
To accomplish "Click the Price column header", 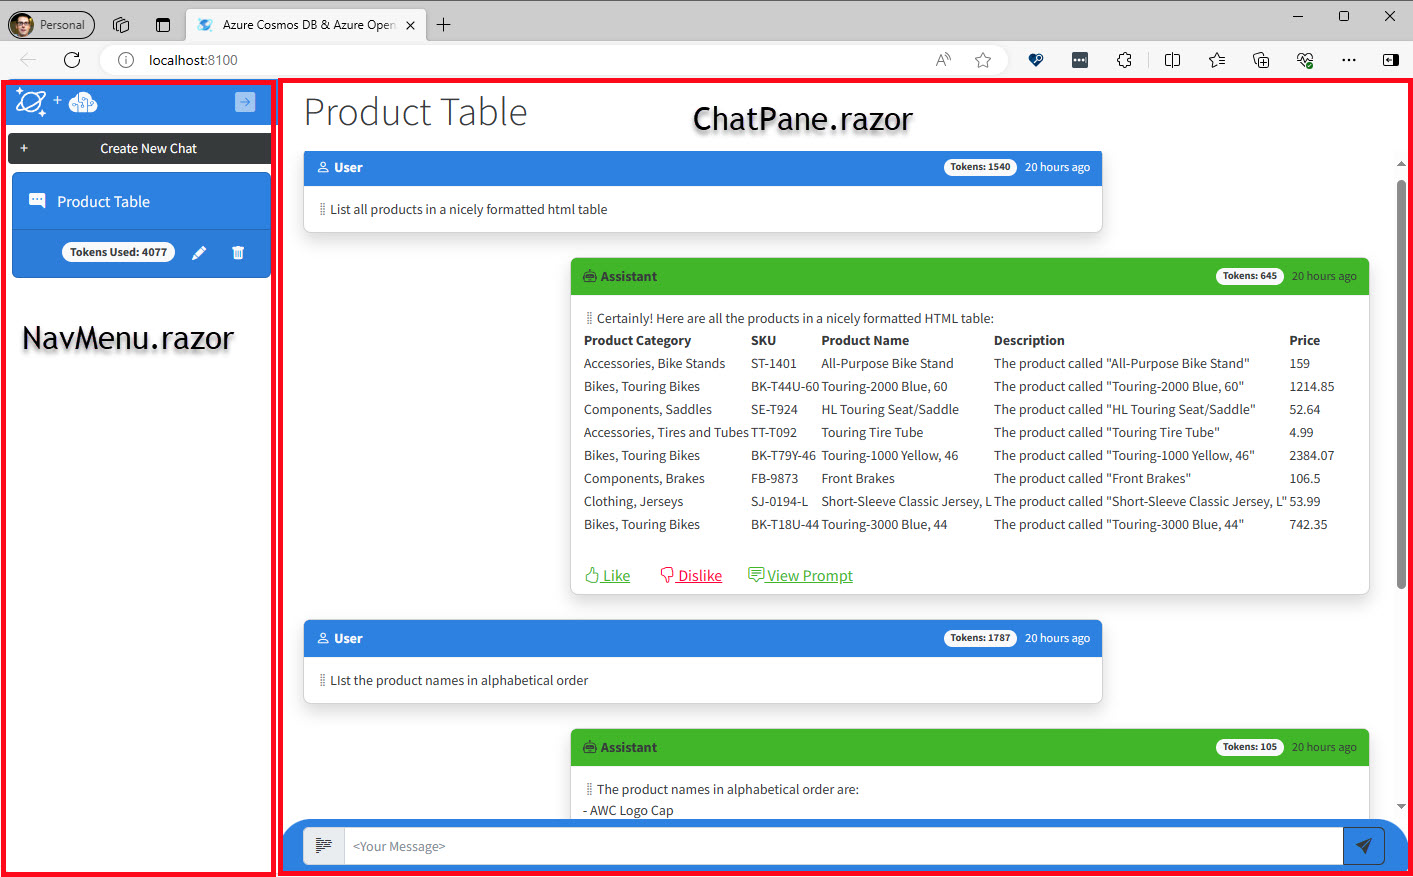I will (1305, 340).
